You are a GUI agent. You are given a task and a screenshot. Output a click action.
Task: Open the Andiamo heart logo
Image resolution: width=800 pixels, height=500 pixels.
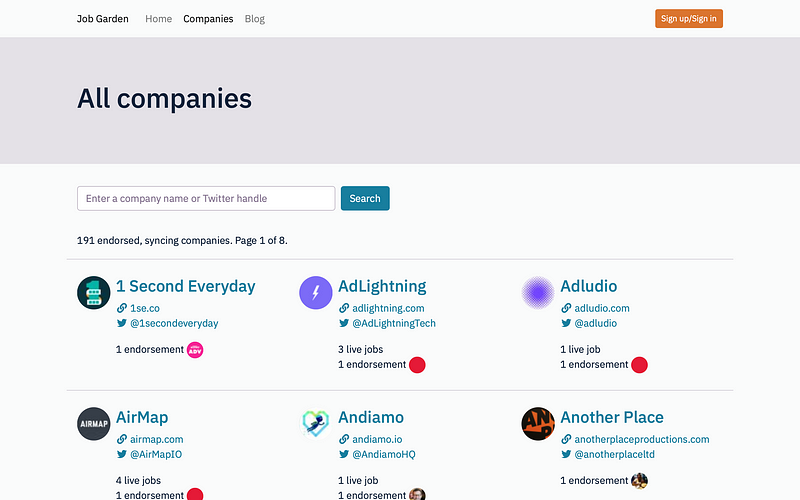[x=316, y=424]
